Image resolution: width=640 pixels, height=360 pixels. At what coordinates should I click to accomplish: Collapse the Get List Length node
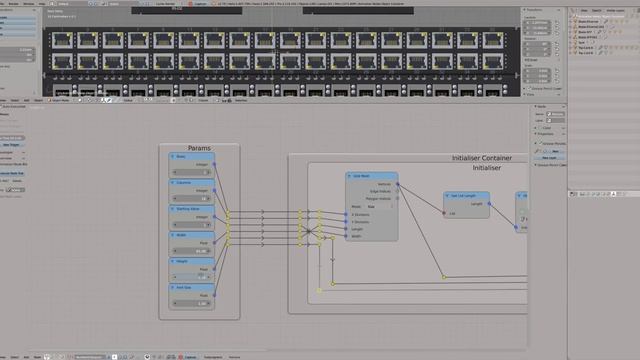pos(447,196)
